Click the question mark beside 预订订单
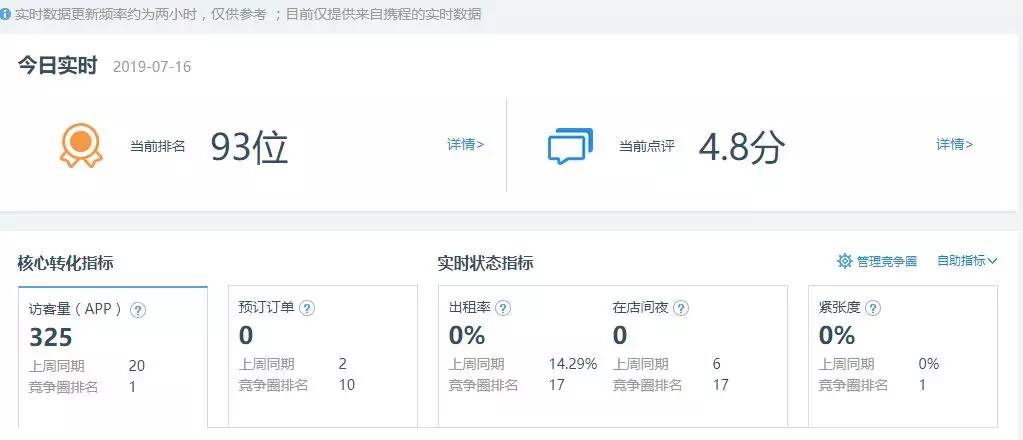This screenshot has height=440, width=1023. coord(307,308)
